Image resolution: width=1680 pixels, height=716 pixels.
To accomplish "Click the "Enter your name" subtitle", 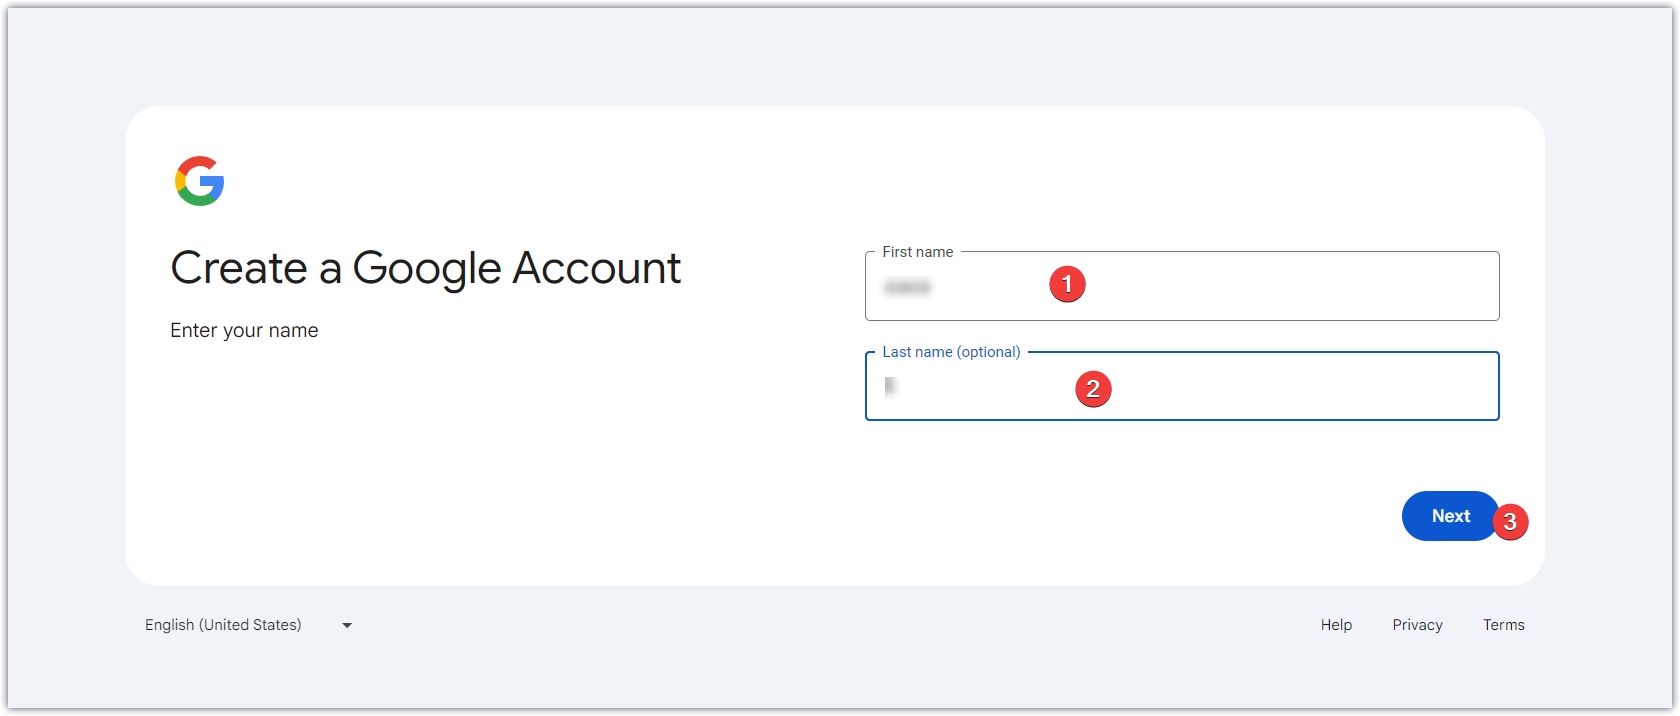I will click(244, 331).
